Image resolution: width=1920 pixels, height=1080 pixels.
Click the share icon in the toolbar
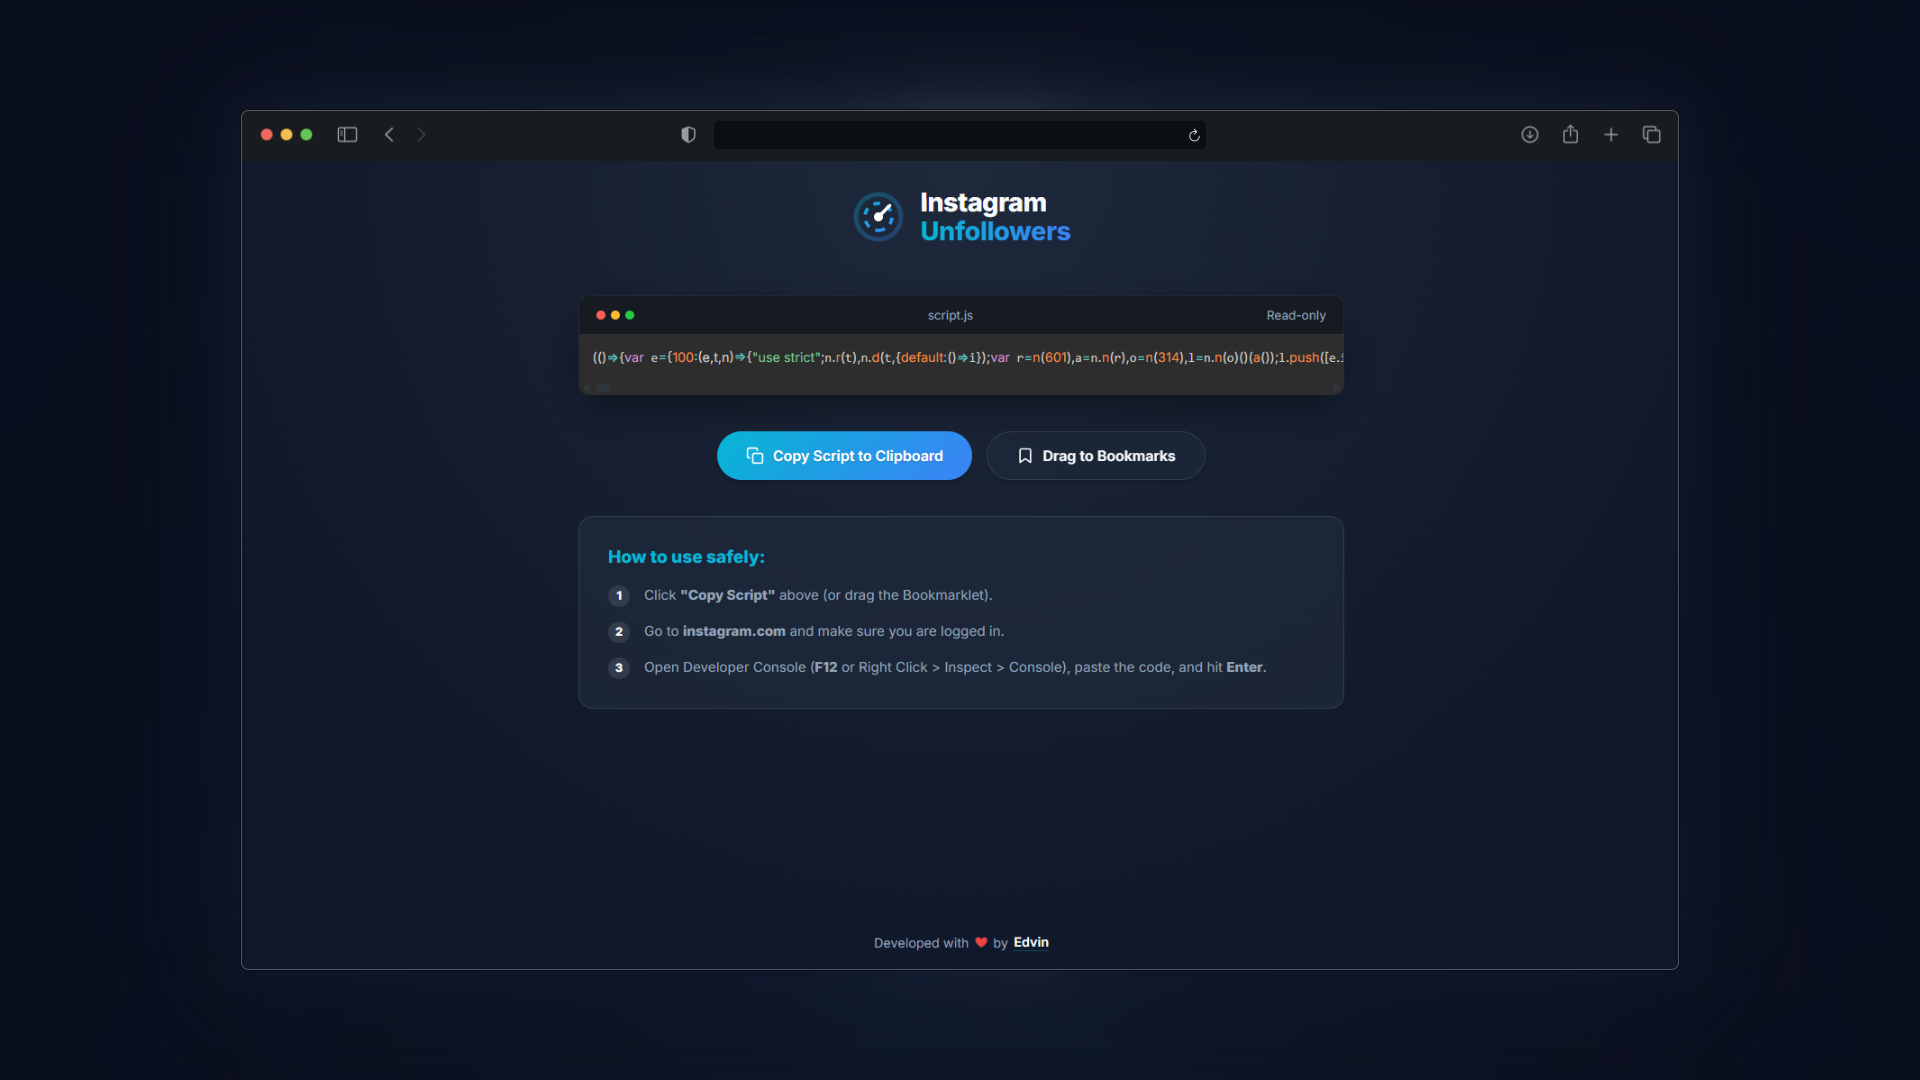tap(1570, 135)
